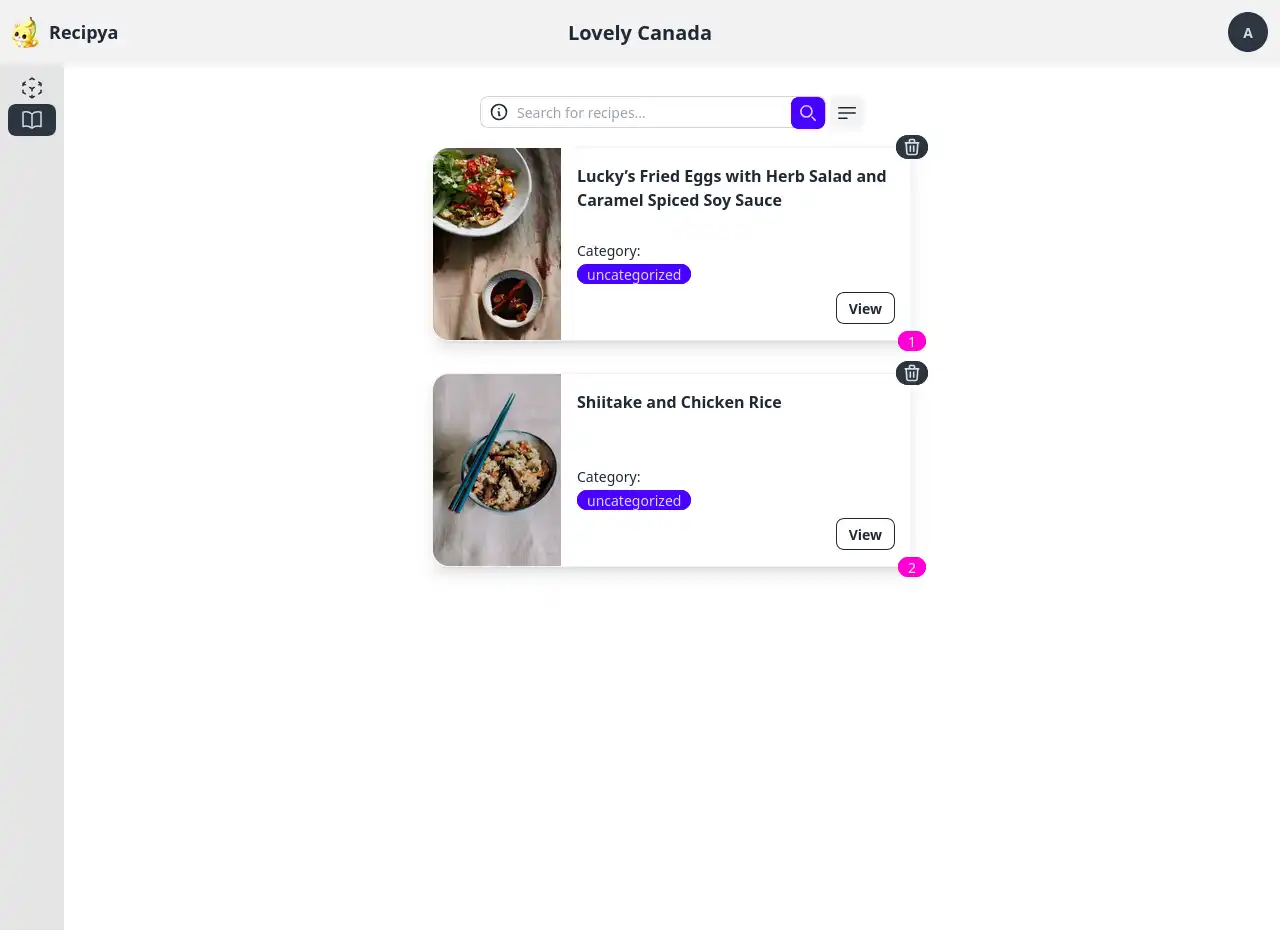Image resolution: width=1280 pixels, height=936 pixels.
Task: Open the sort options menu icon
Action: click(x=847, y=113)
